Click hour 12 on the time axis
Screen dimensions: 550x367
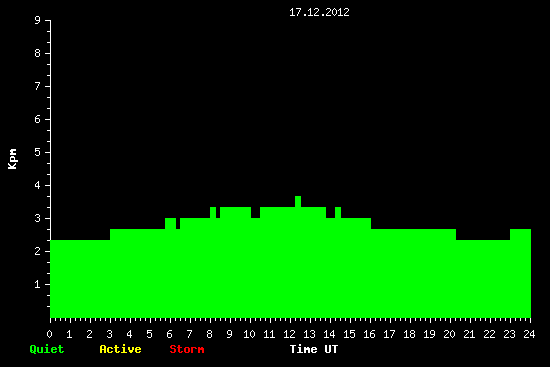point(290,334)
